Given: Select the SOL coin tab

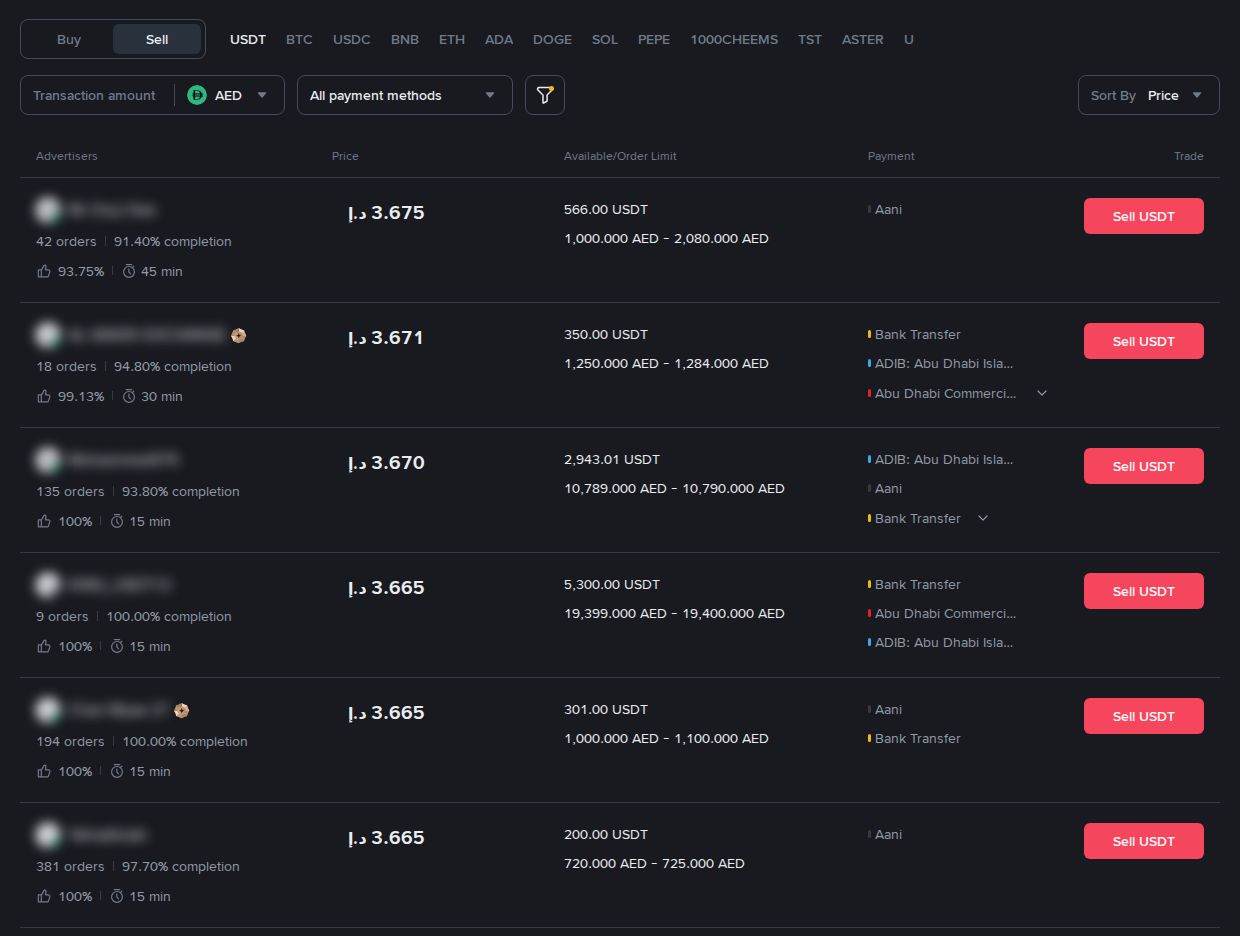Looking at the screenshot, I should [605, 39].
